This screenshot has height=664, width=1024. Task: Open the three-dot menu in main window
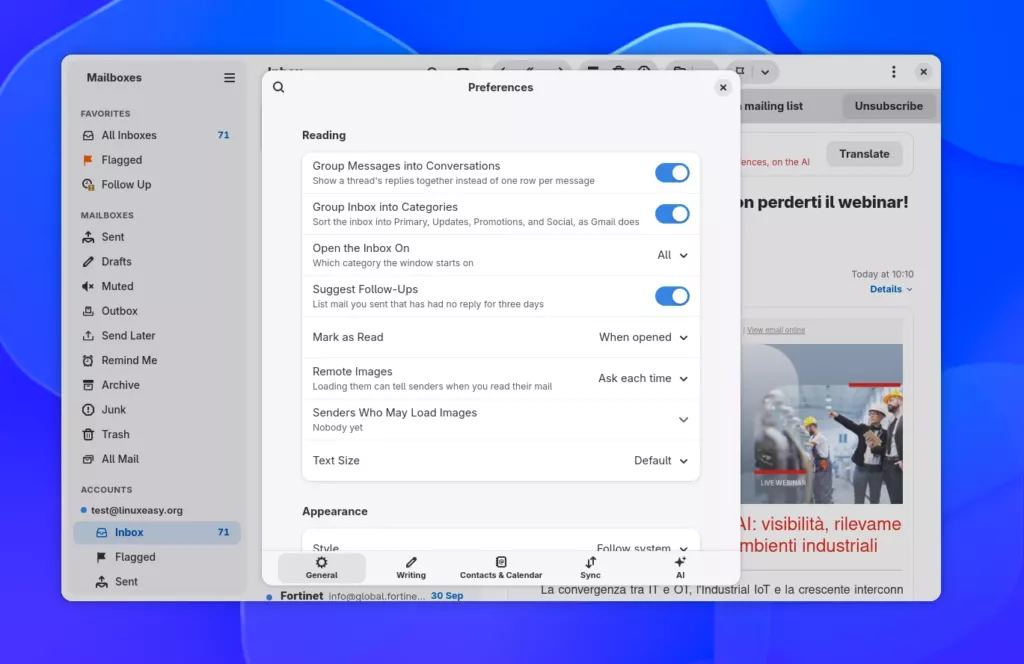pos(893,72)
